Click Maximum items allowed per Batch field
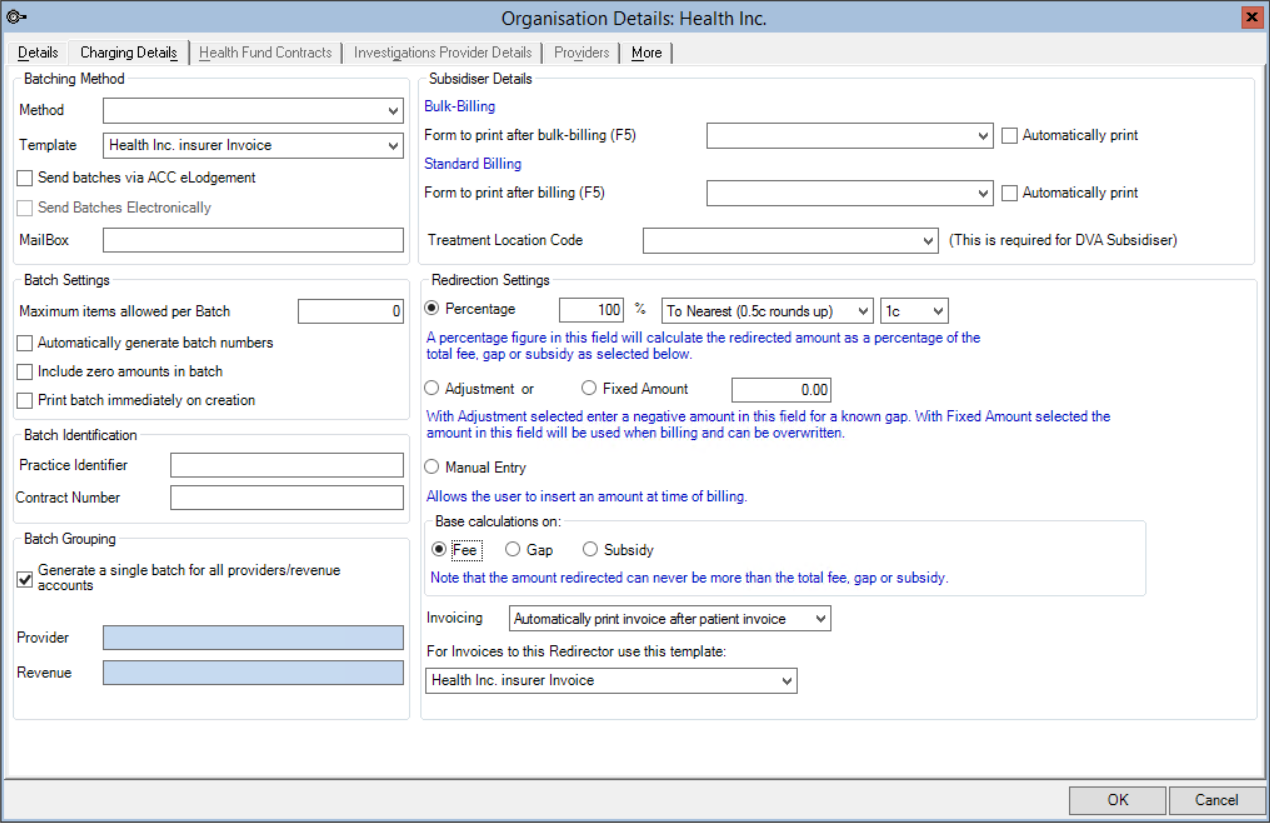 351,312
